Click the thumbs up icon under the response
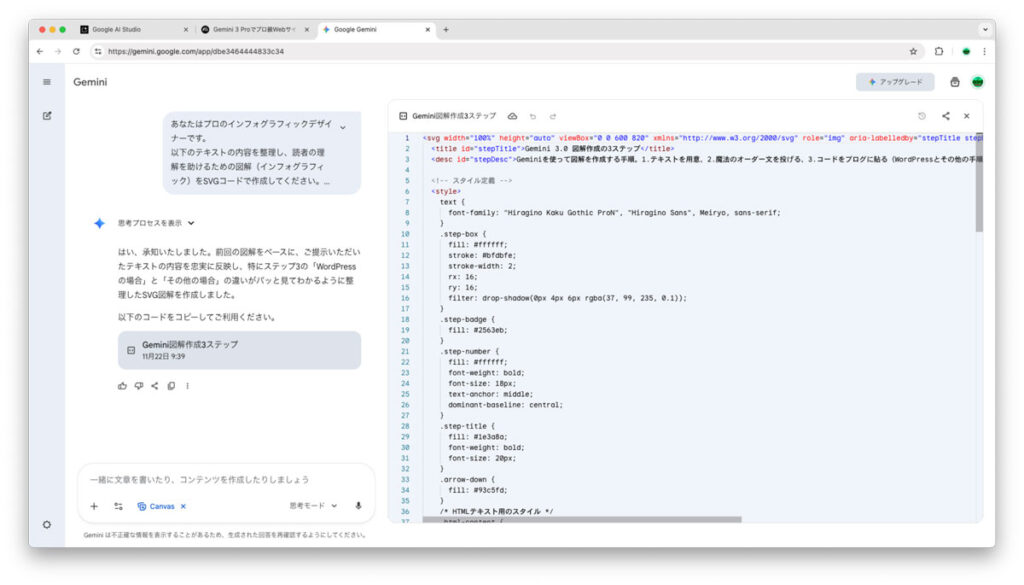 [x=123, y=385]
